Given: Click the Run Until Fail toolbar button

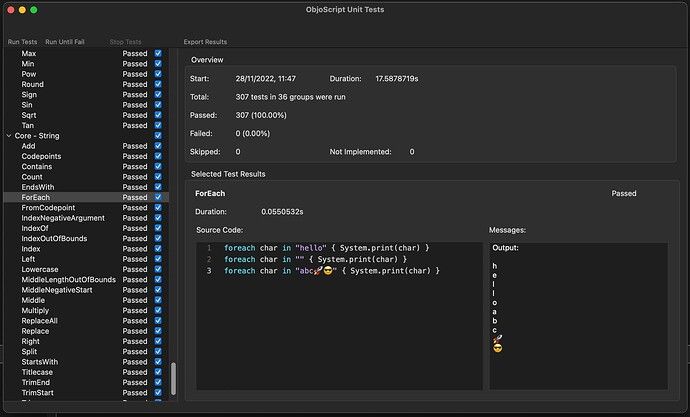Looking at the screenshot, I should click(x=65, y=42).
